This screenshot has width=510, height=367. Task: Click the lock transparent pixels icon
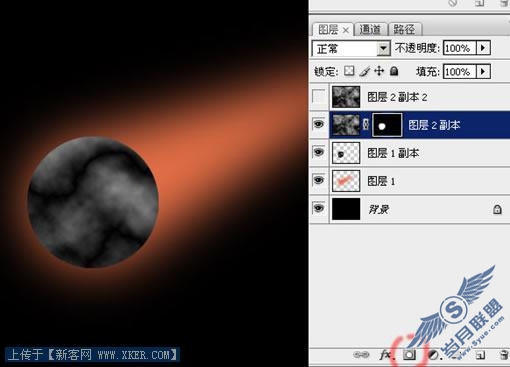[349, 71]
